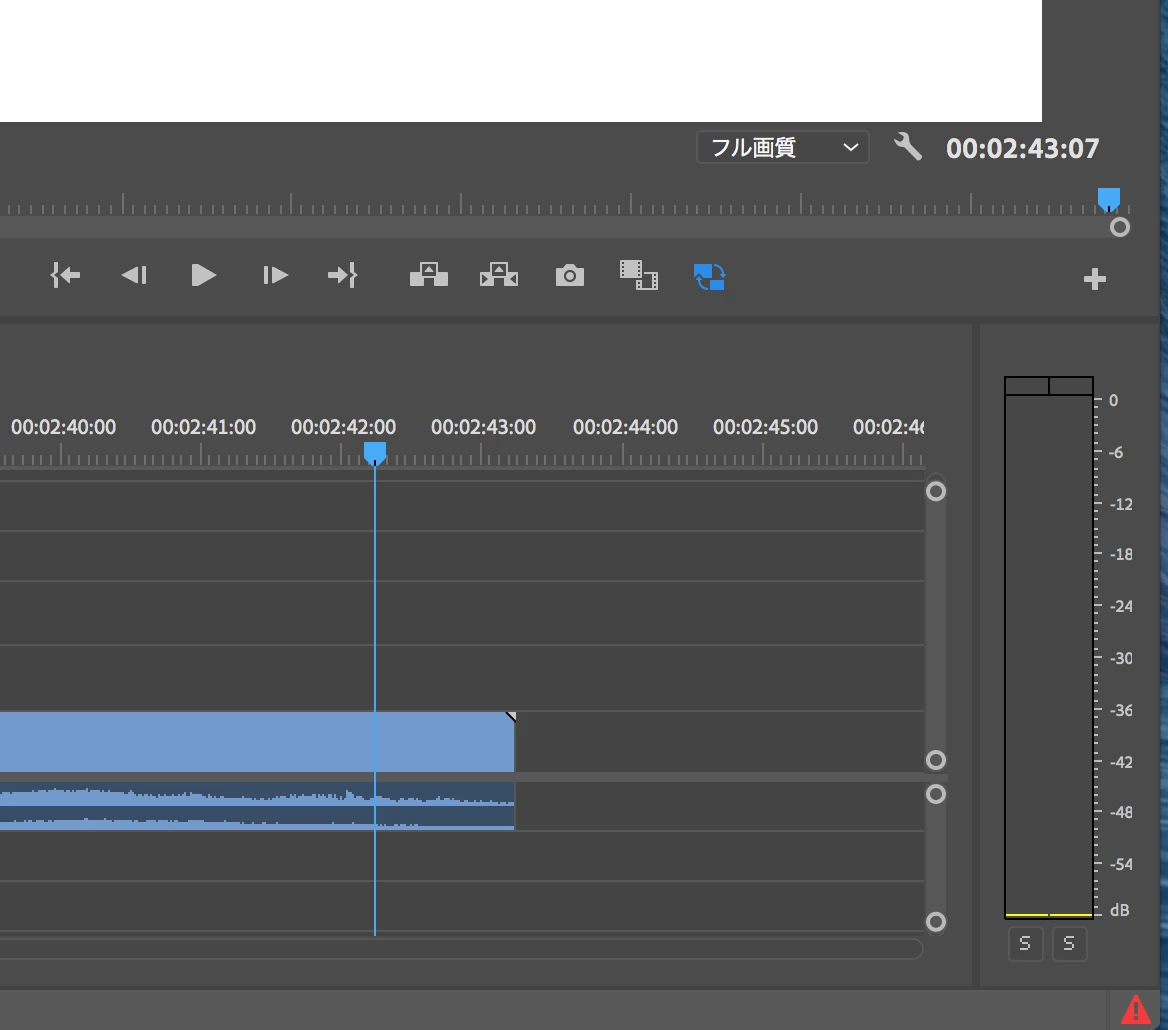
Task: Click bottom video track vertical zoom handle
Action: coord(936,760)
